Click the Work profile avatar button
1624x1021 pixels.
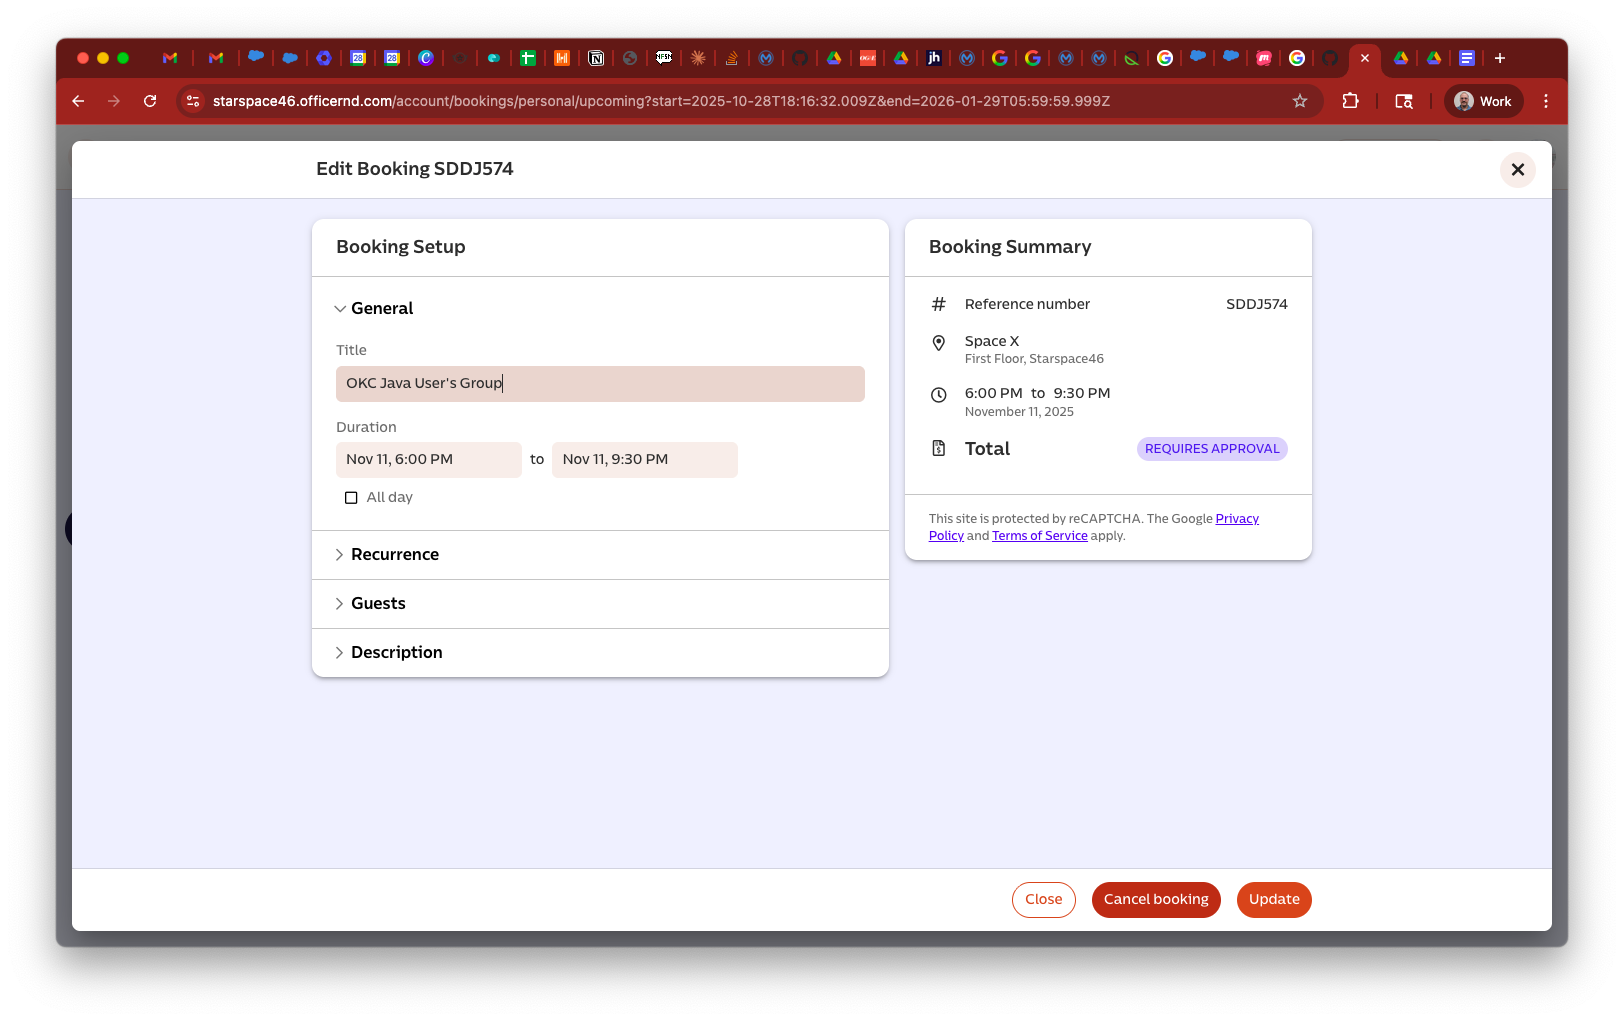[1483, 101]
